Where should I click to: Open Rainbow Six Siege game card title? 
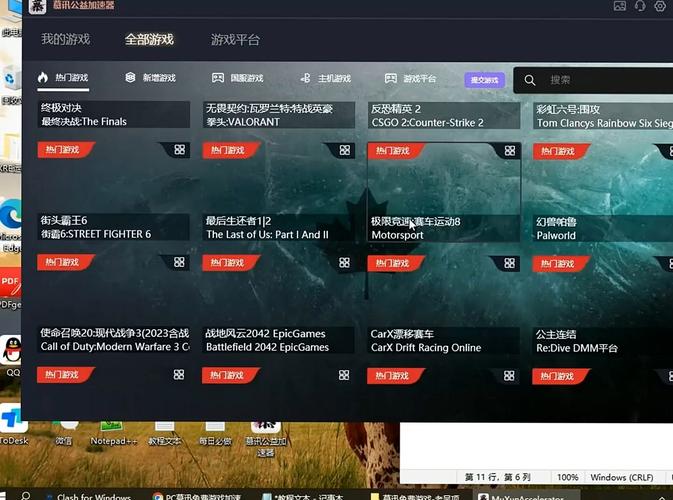pyautogui.click(x=603, y=116)
